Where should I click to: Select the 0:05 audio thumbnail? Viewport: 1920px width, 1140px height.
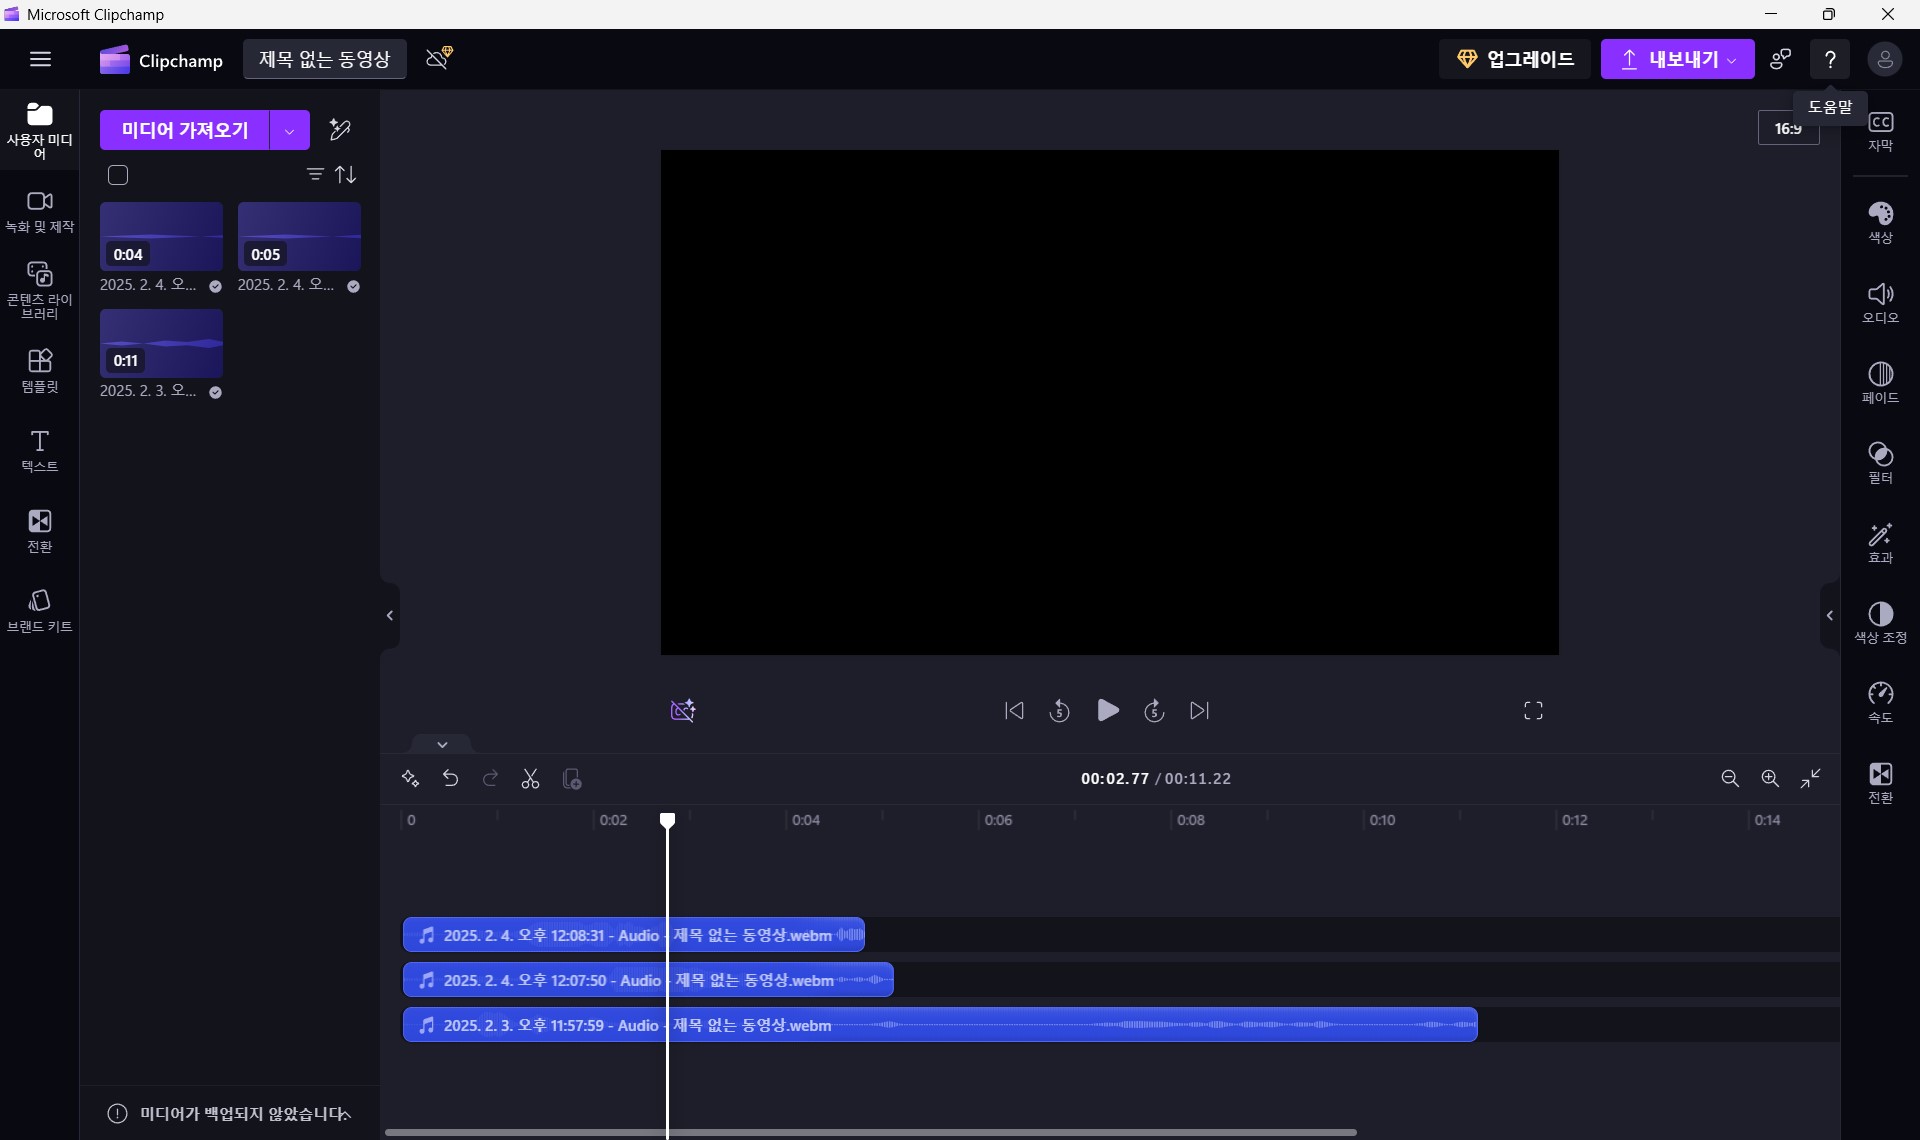299,236
